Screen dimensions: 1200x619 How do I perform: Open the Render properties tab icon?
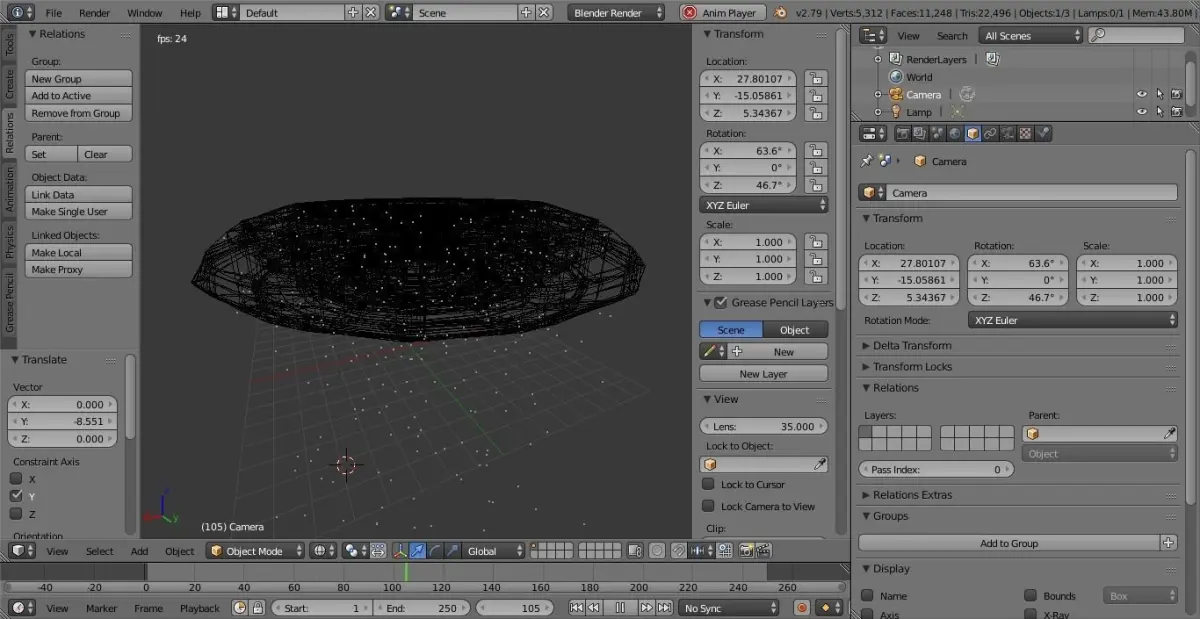point(903,133)
